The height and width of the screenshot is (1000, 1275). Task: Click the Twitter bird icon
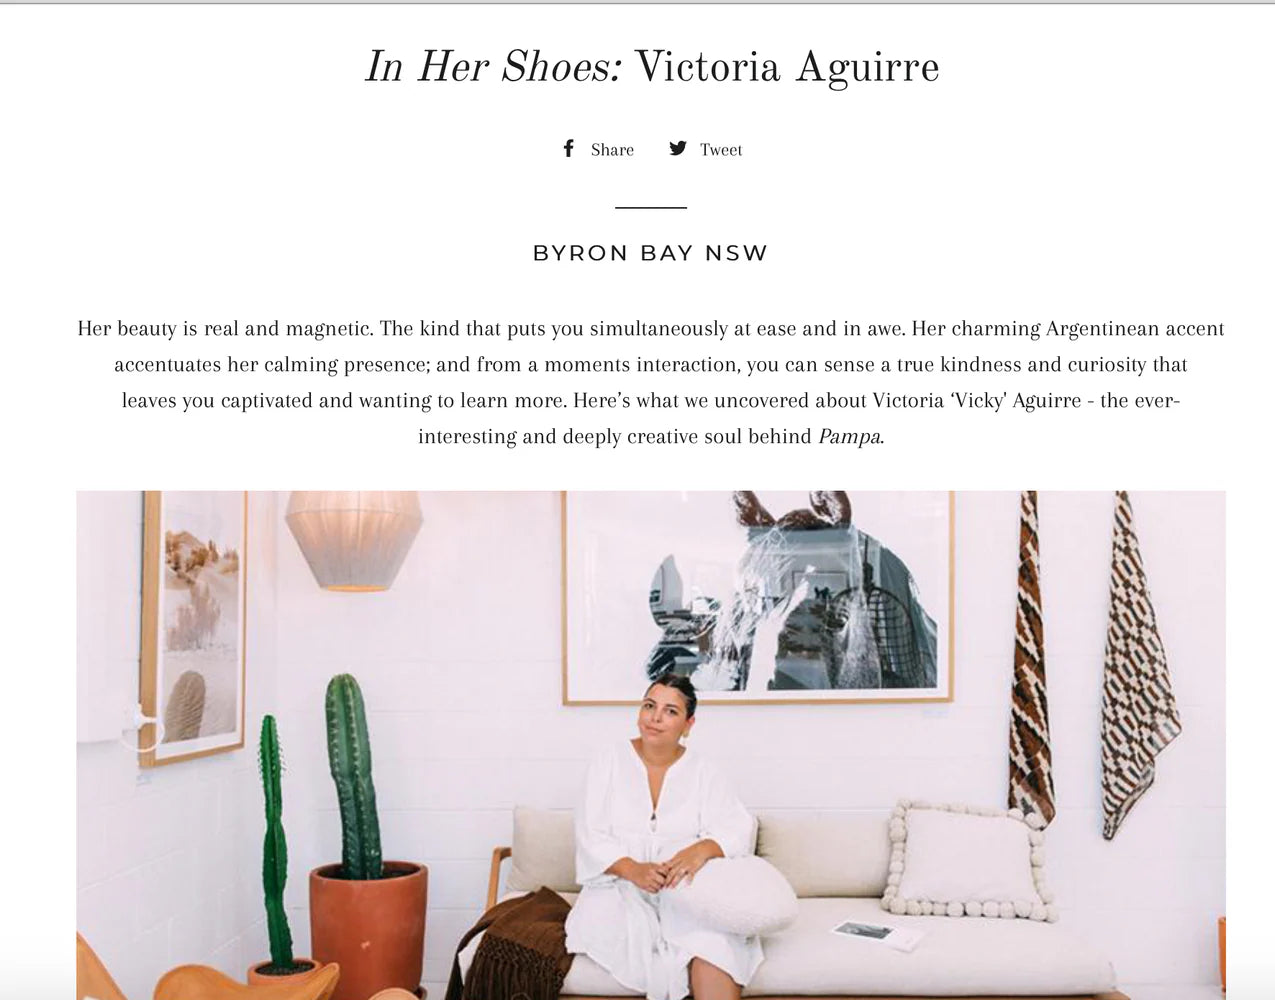point(678,148)
